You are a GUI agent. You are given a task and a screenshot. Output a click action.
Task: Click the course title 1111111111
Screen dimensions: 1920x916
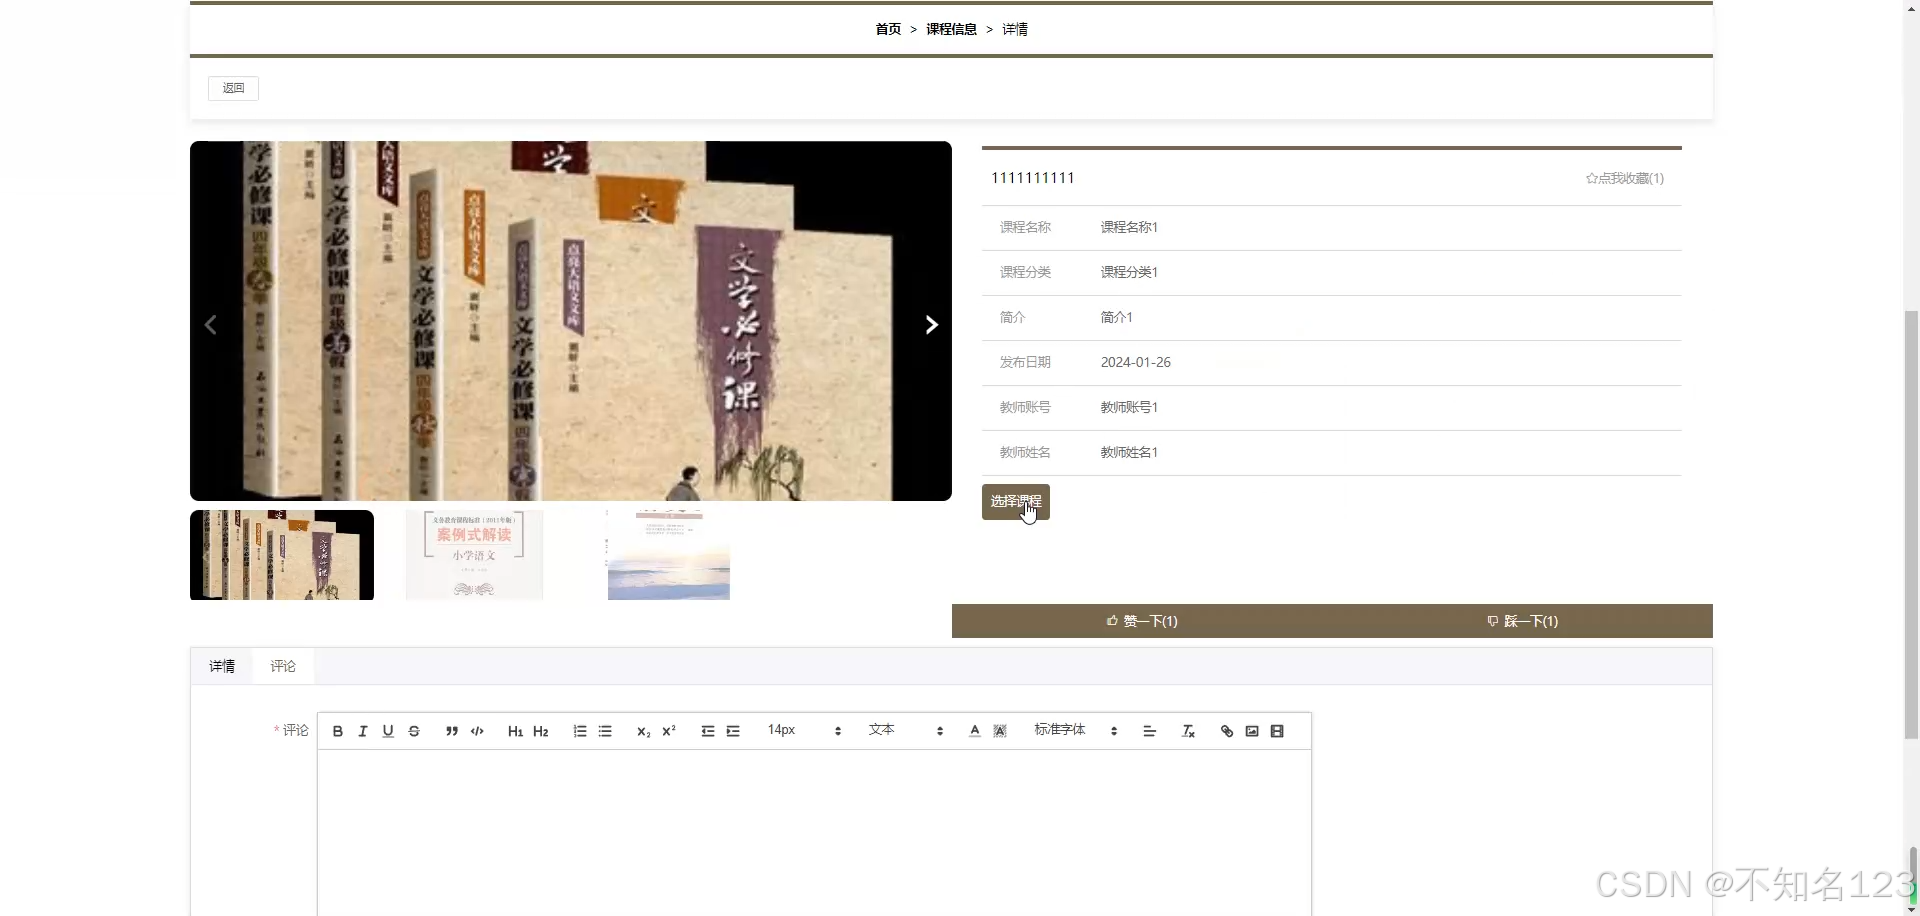point(1033,178)
